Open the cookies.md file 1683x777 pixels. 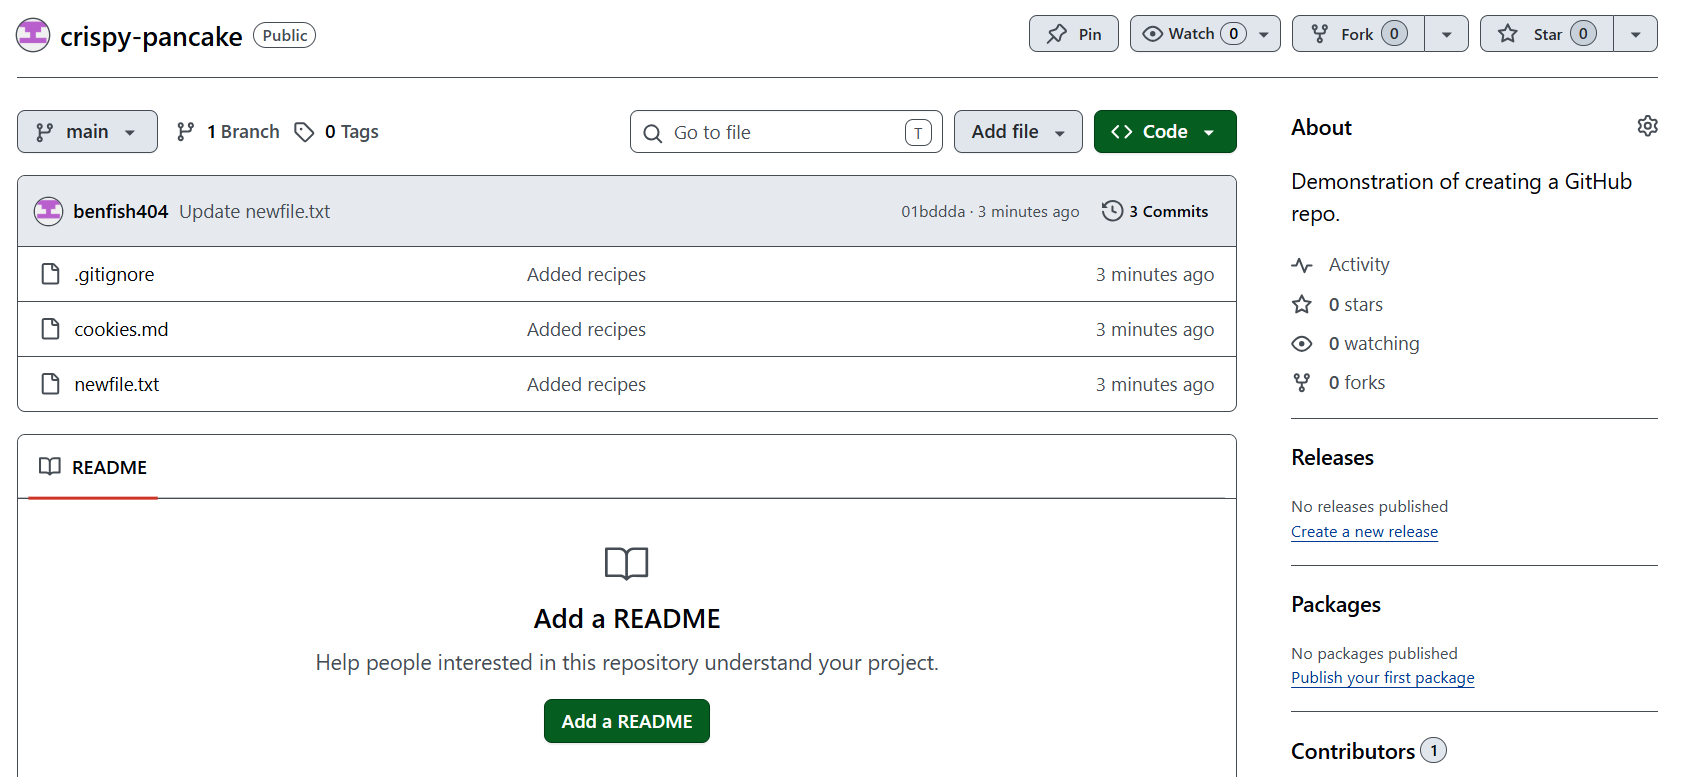[x=121, y=329]
